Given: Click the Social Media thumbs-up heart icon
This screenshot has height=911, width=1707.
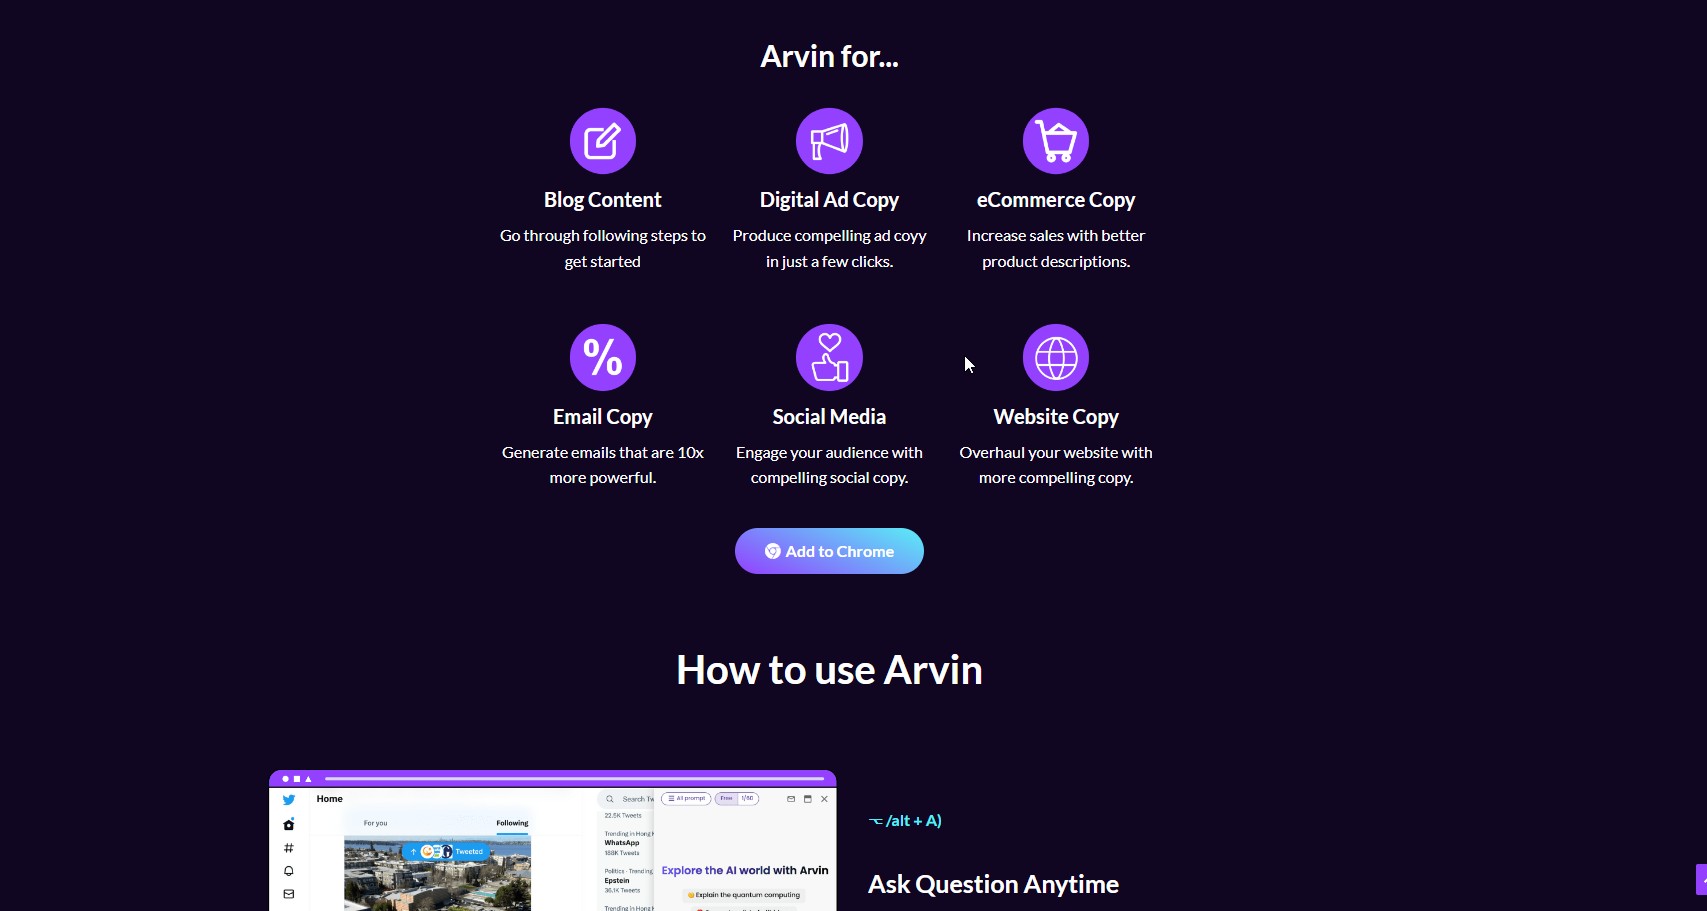Looking at the screenshot, I should (829, 357).
